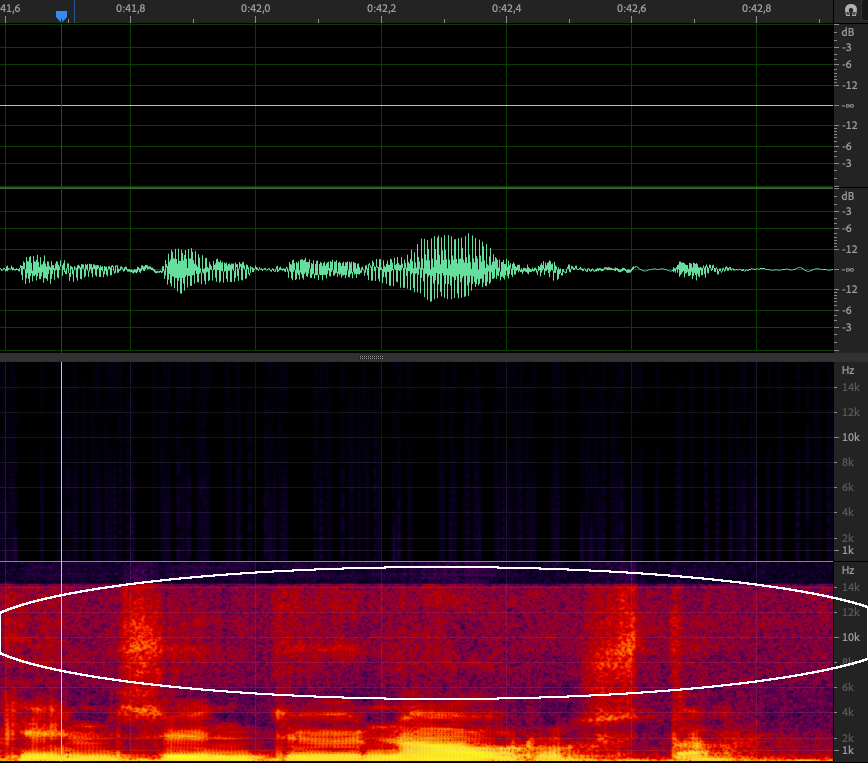This screenshot has width=868, height=763.
Task: Click the Hz label of the upper spectral scale
Action: click(x=847, y=370)
